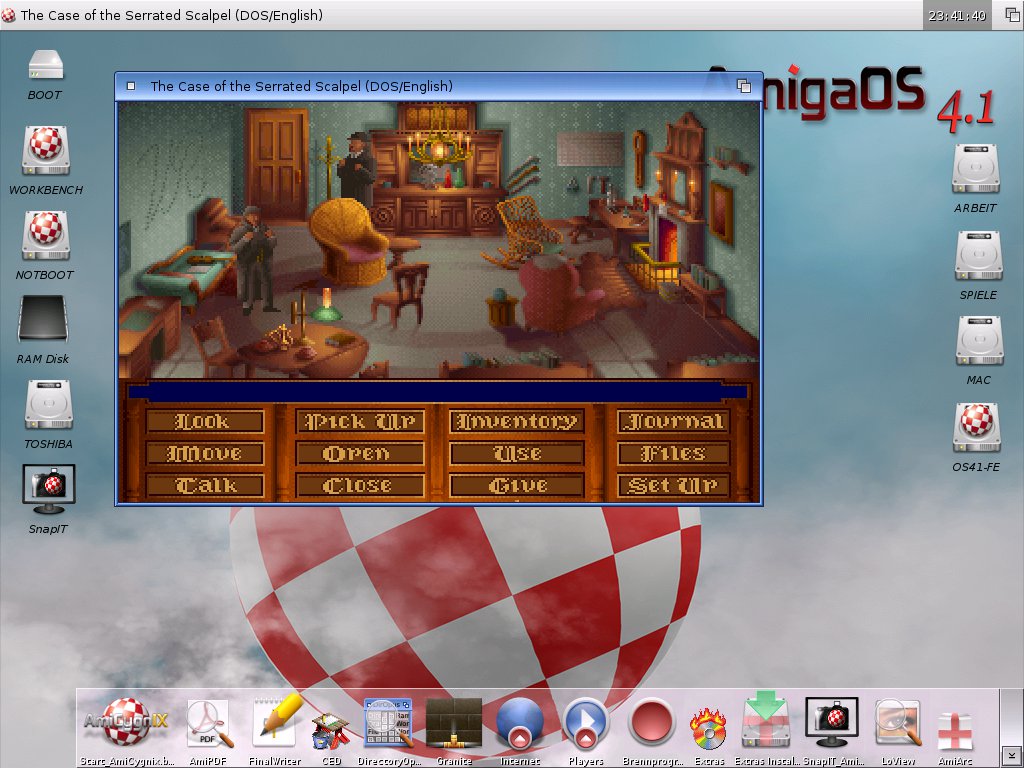Click the man standing by the coat rack

(x=356, y=168)
